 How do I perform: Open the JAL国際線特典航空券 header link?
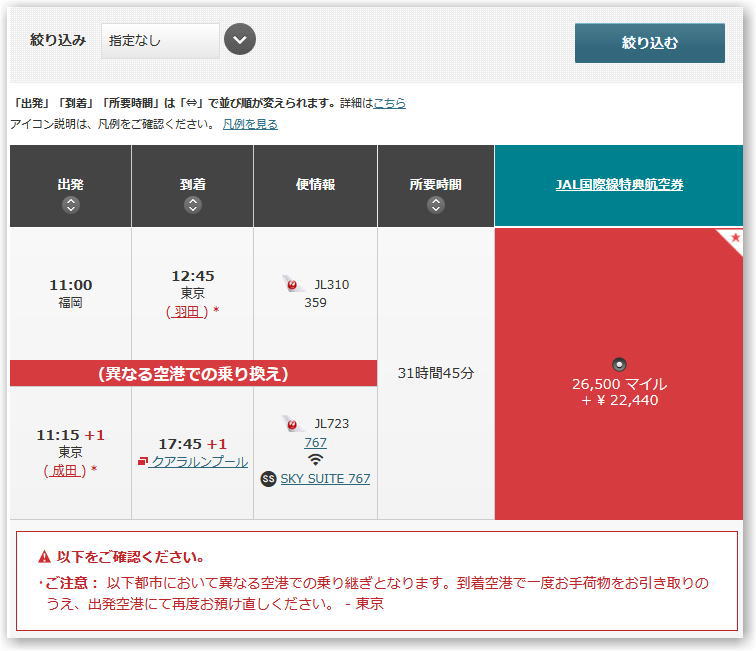(x=620, y=185)
